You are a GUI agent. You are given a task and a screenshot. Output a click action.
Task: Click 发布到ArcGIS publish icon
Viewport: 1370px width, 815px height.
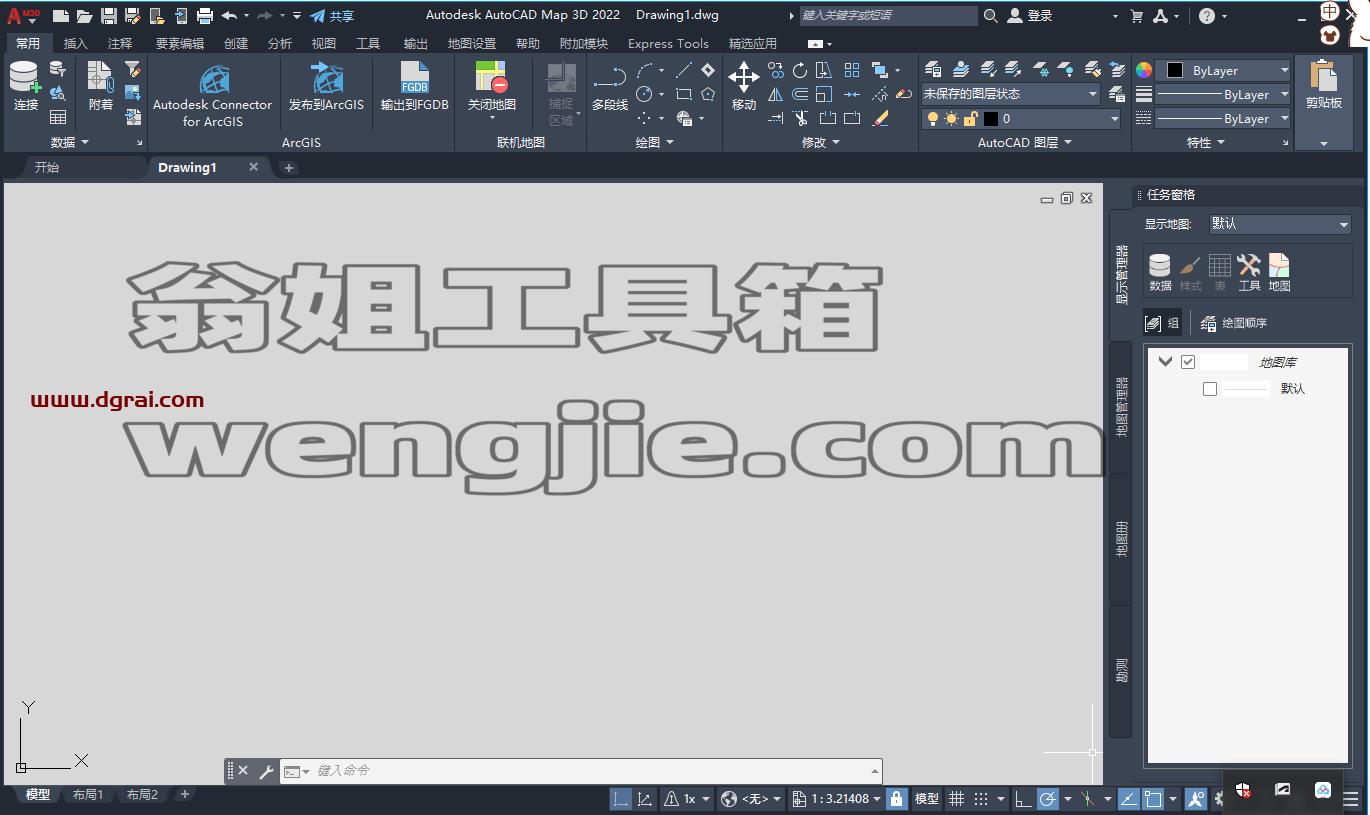[x=326, y=86]
